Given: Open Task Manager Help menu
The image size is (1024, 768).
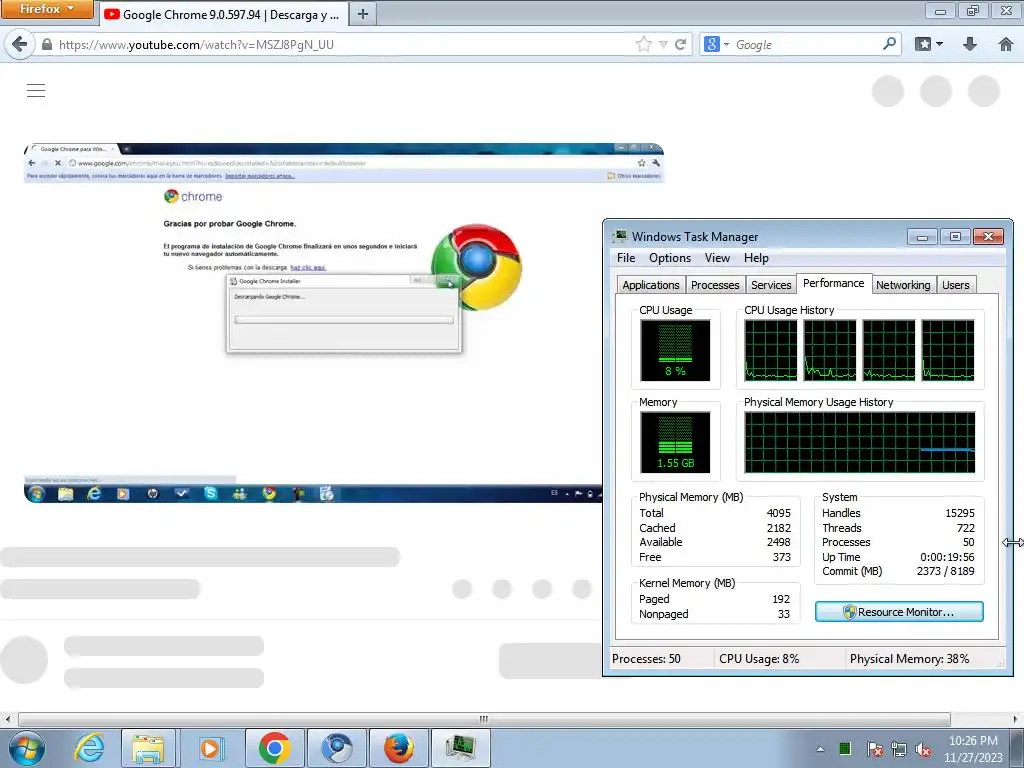Looking at the screenshot, I should [x=756, y=258].
